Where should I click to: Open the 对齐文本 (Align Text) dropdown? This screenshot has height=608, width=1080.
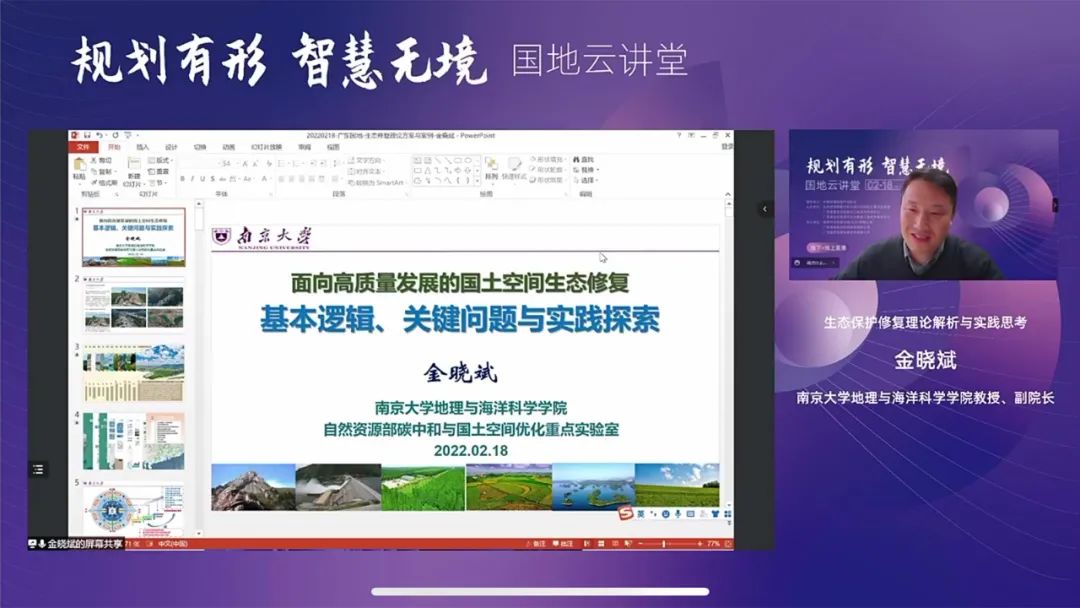click(x=365, y=171)
